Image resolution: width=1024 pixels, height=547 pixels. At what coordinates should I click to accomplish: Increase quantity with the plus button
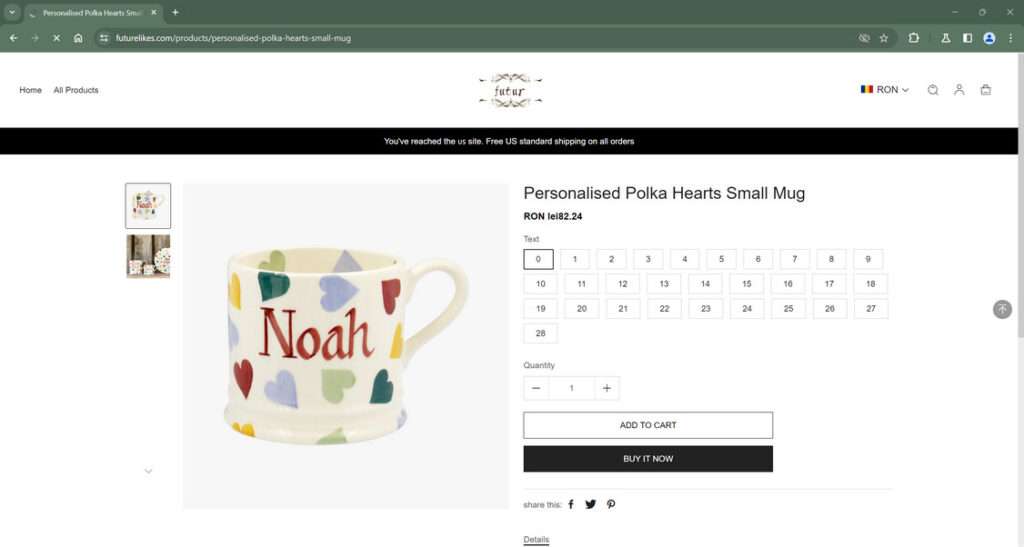(x=606, y=388)
